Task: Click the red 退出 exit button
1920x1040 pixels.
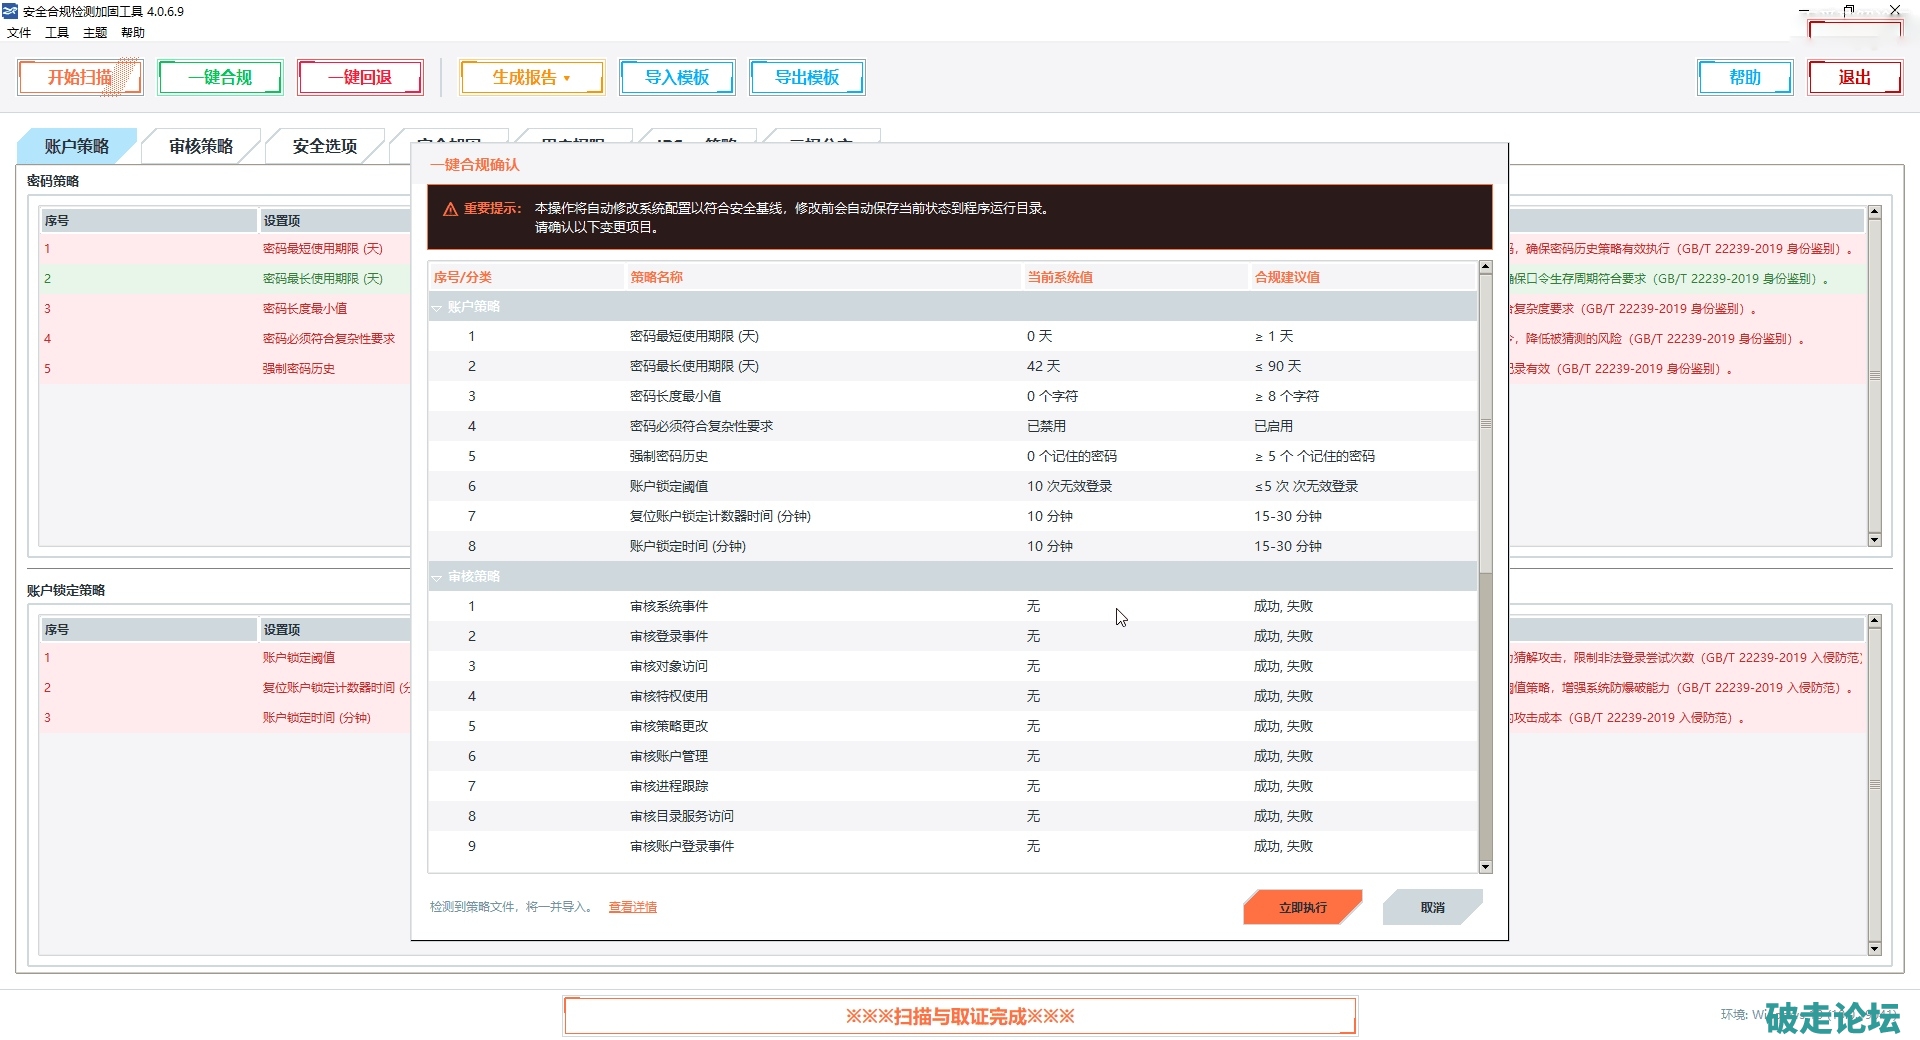Action: click(1854, 77)
